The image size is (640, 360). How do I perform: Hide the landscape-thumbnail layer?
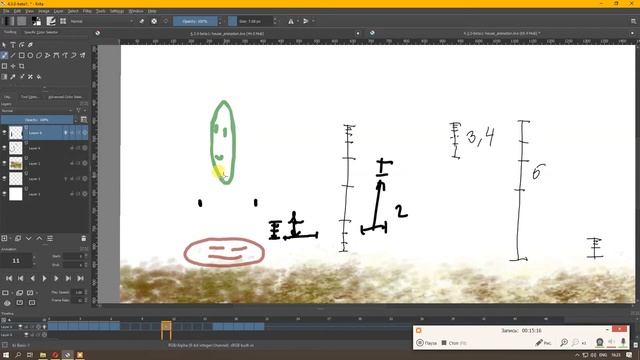coord(4,163)
